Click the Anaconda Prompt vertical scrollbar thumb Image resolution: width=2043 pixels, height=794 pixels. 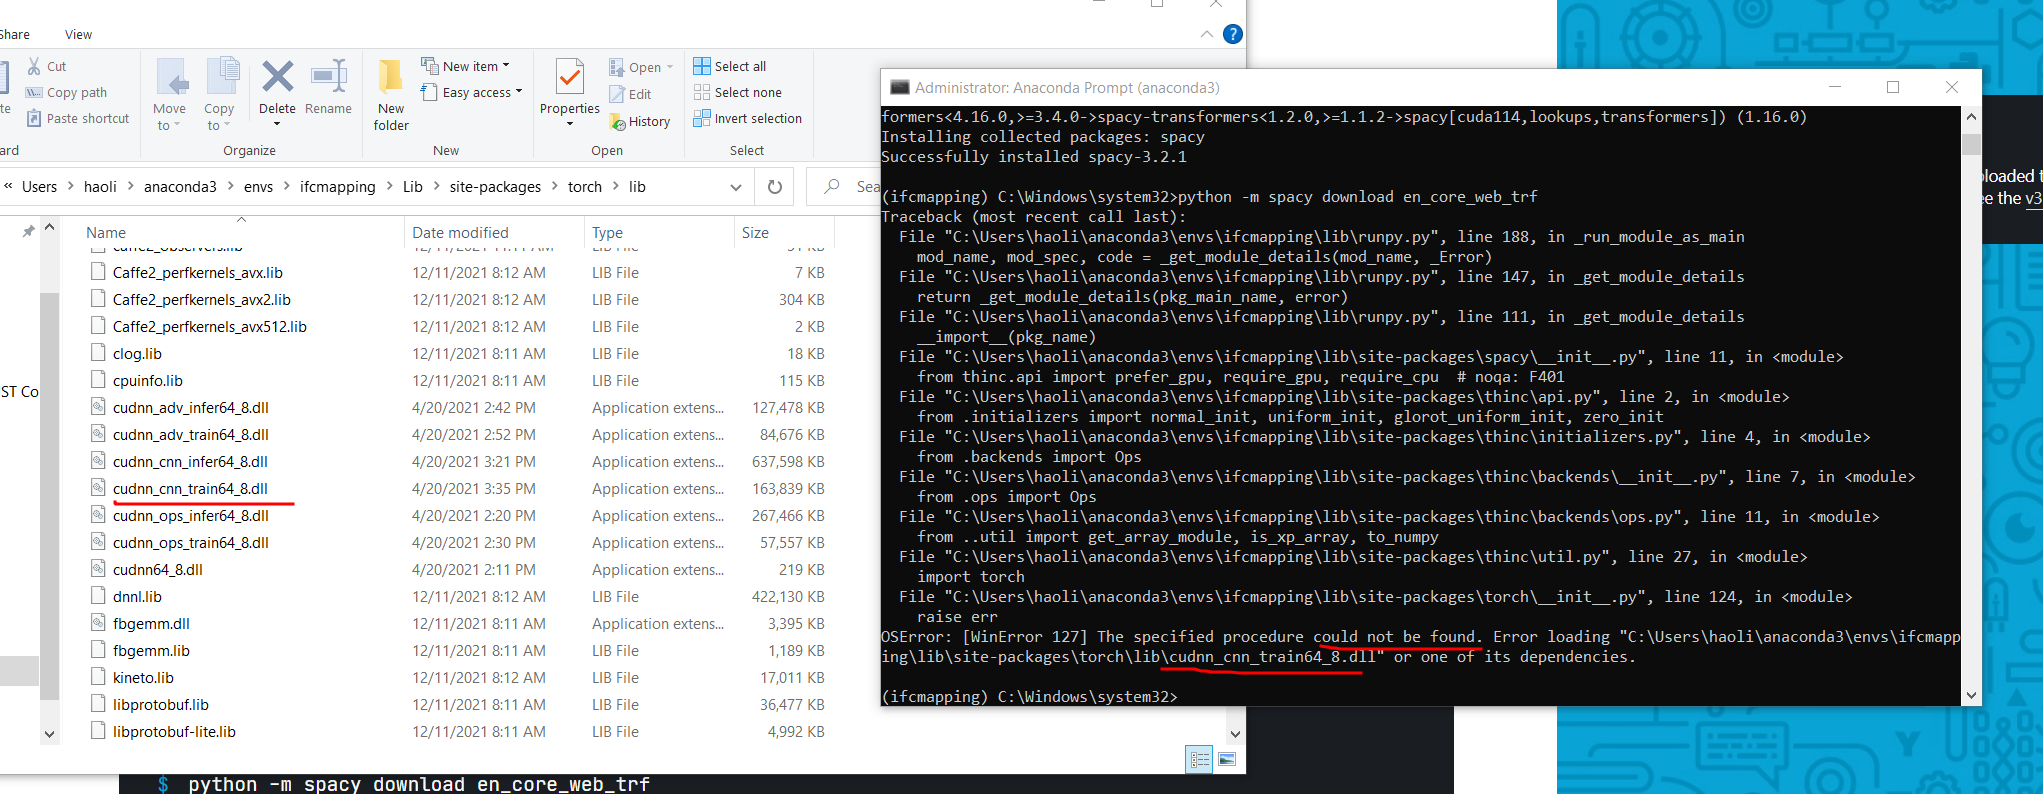pos(1971,145)
